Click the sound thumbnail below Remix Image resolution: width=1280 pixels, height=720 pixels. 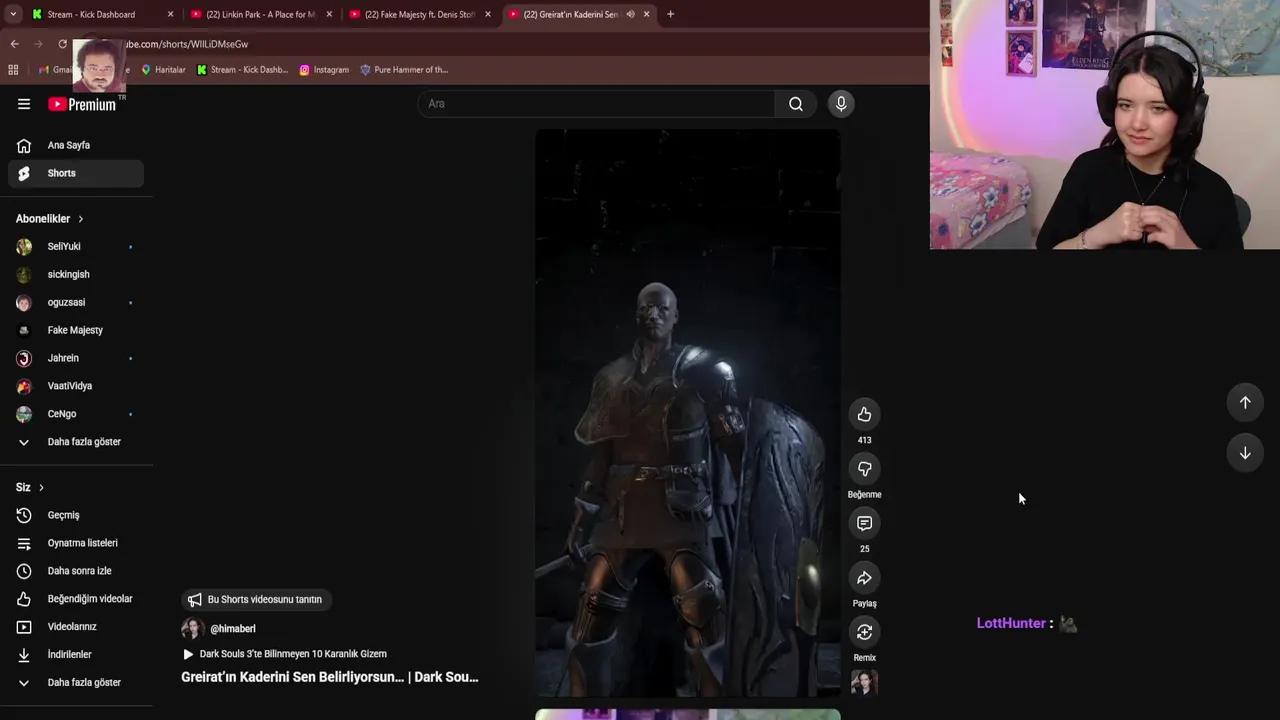(x=864, y=682)
